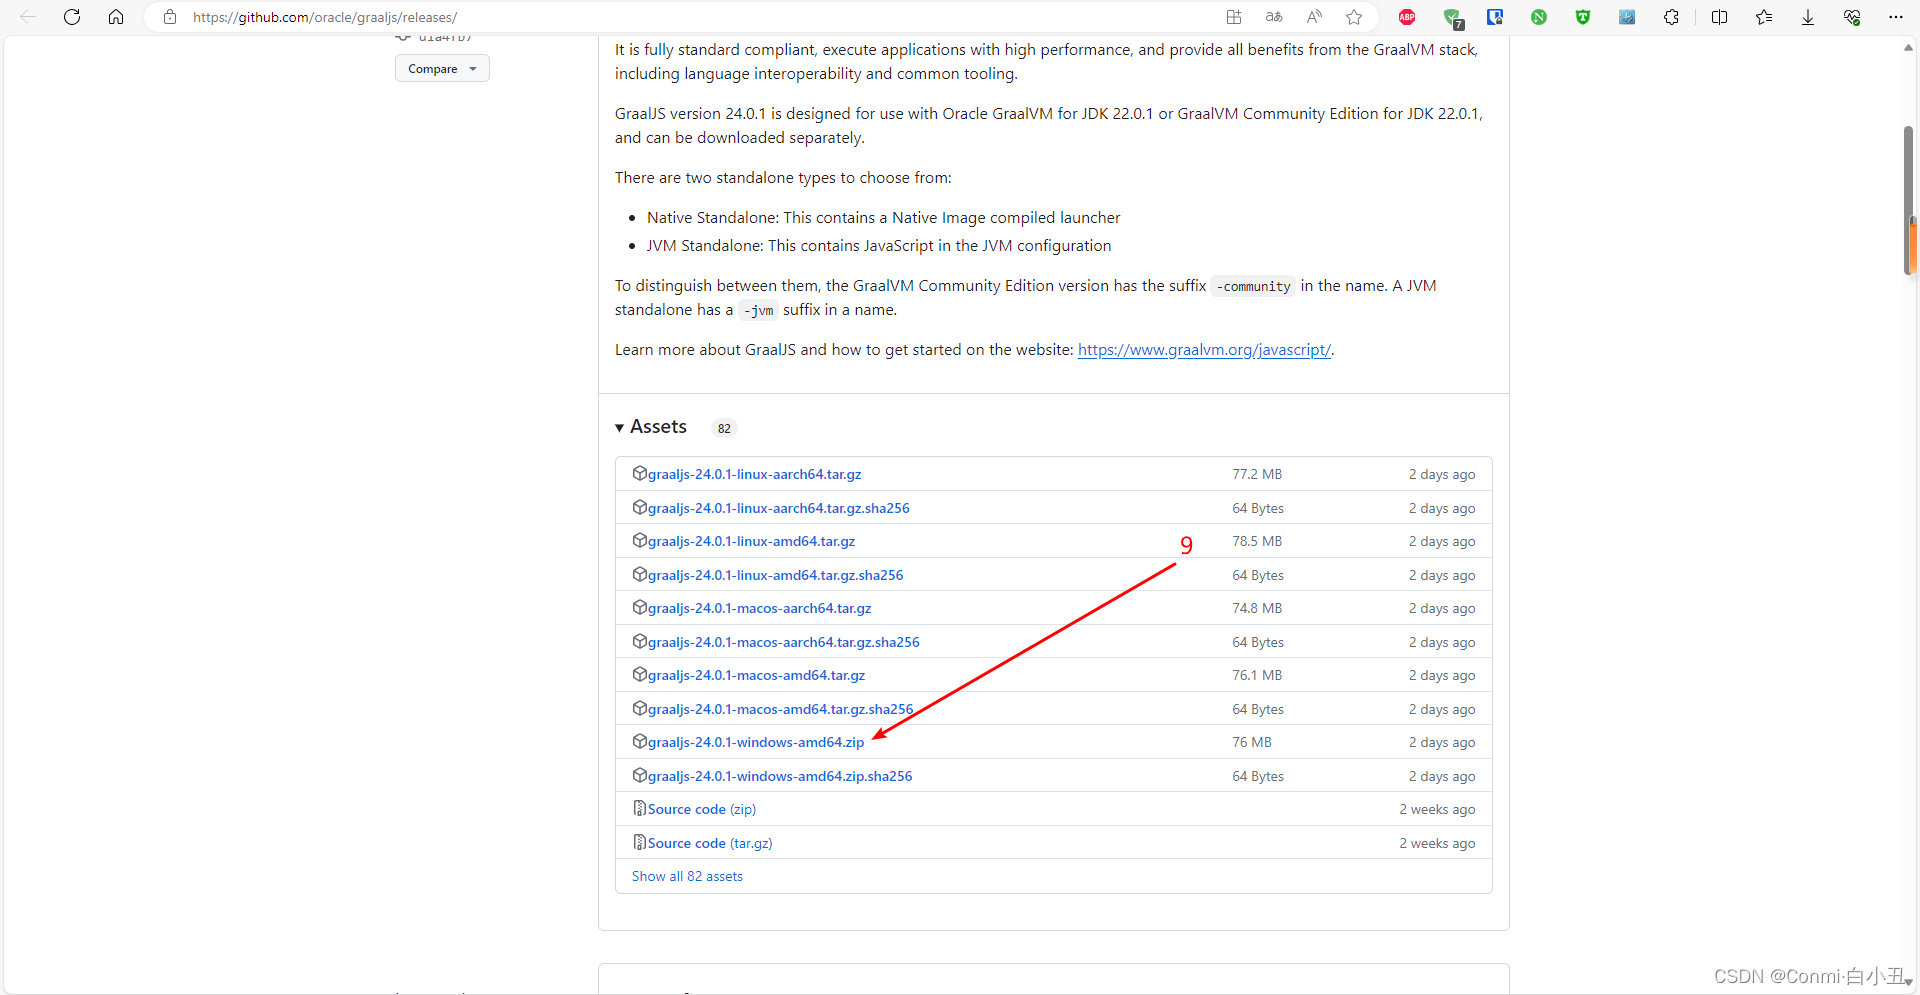Download Source code (tar.gz)

pos(709,843)
